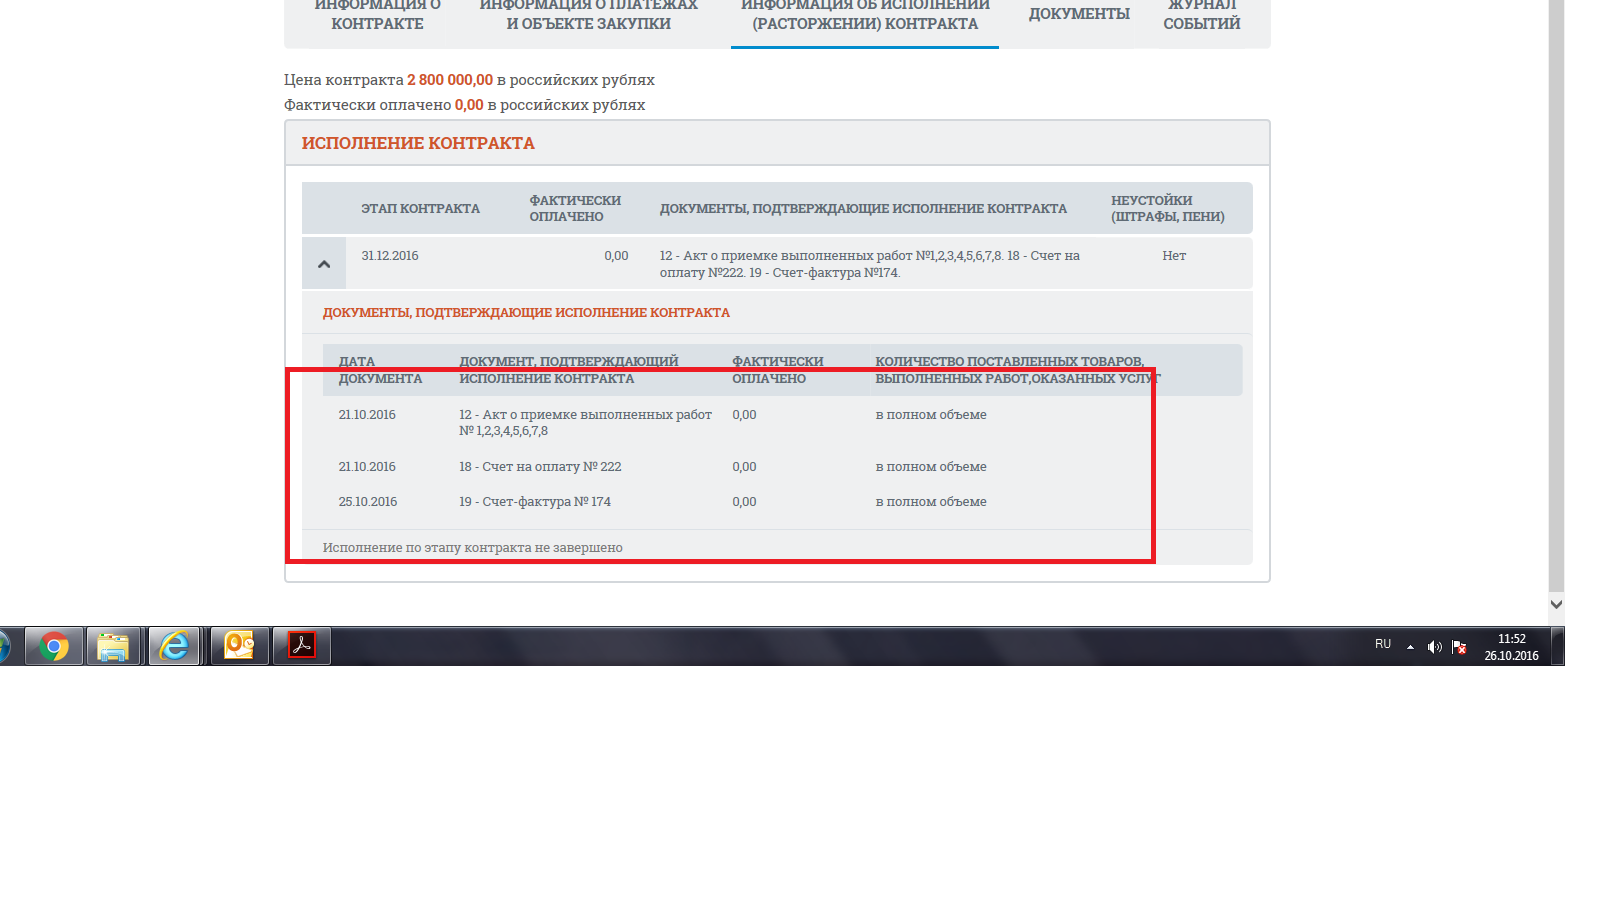Open File Explorer from the taskbar
This screenshot has height=900, width=1600.
point(113,647)
